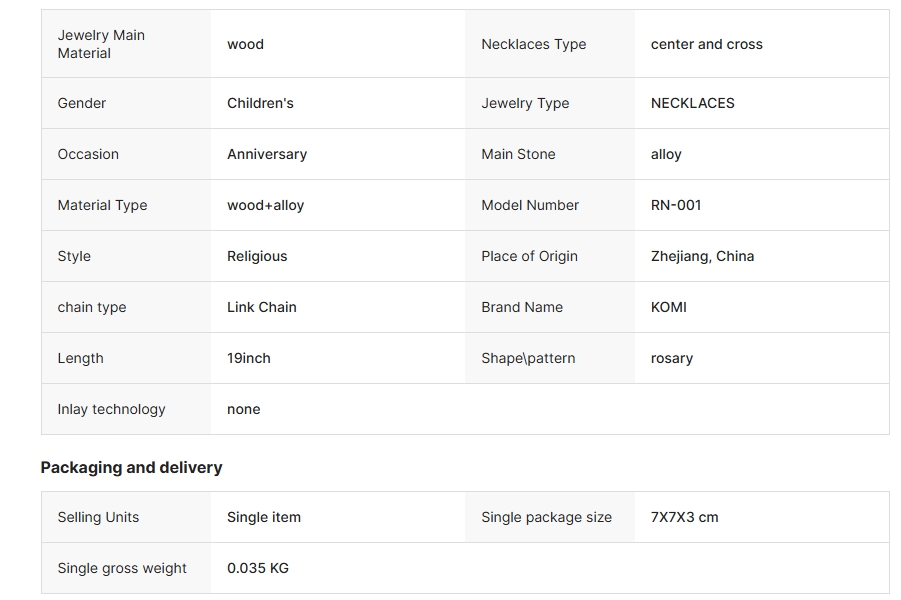901x600 pixels.
Task: Click the 'Inlay technology' label
Action: 111,409
